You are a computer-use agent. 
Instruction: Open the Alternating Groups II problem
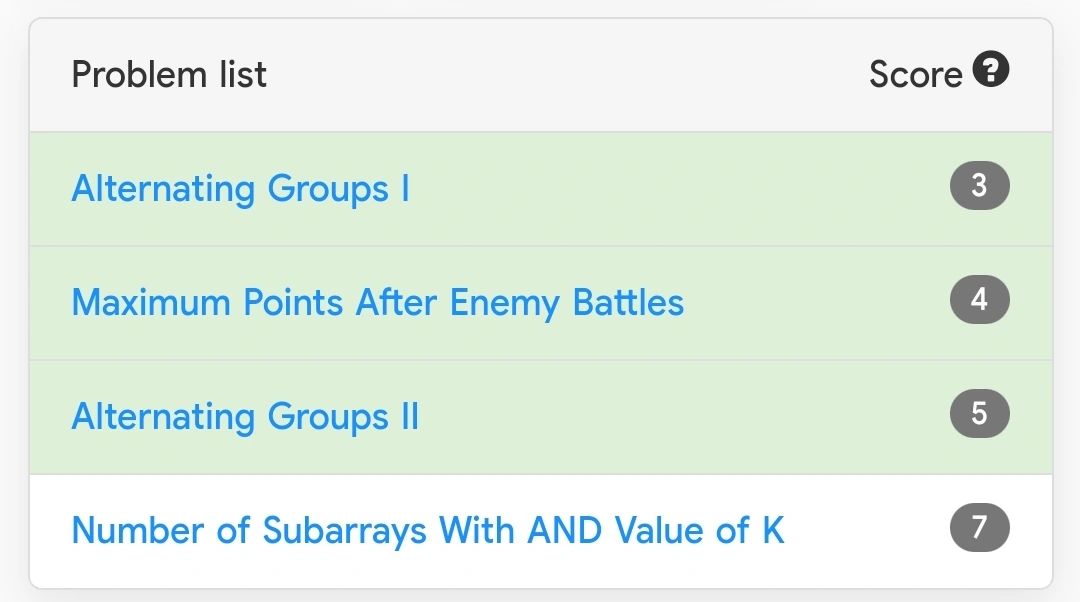(x=245, y=416)
